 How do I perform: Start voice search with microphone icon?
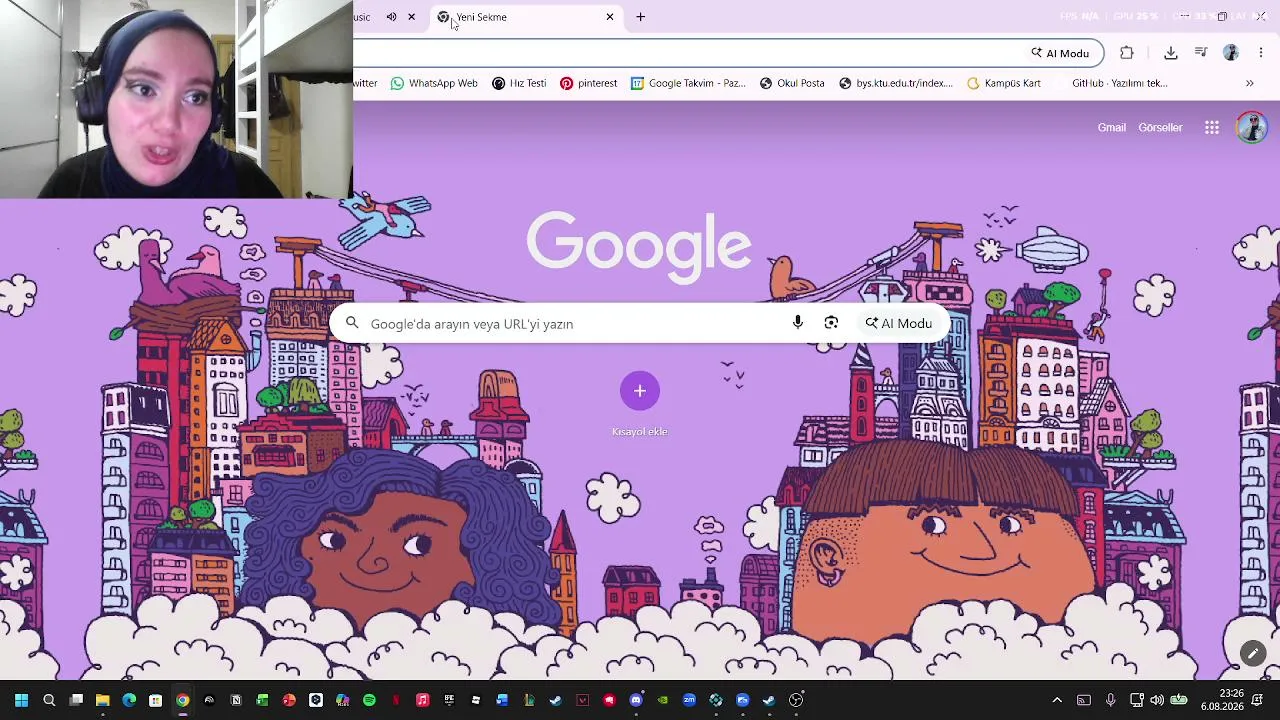(x=798, y=323)
